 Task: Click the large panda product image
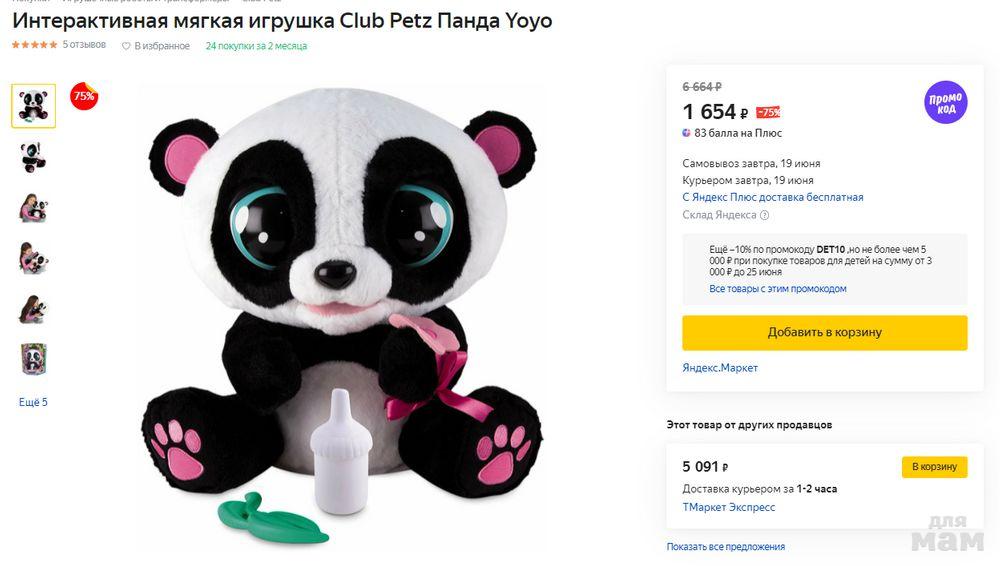pyautogui.click(x=340, y=310)
